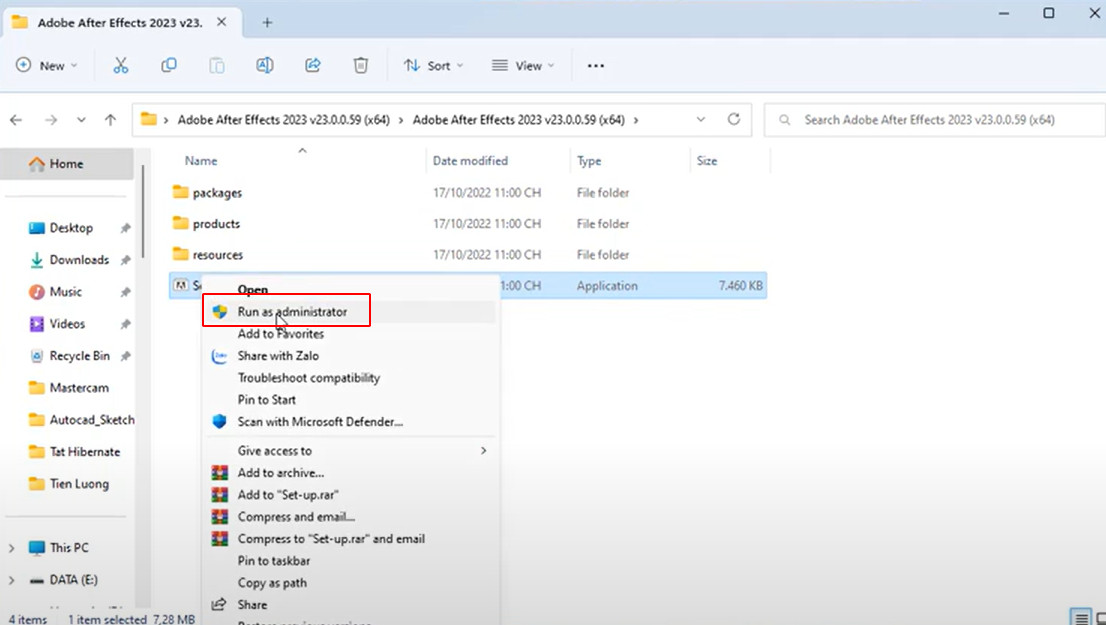Open the Downloads folder in sidebar
The width and height of the screenshot is (1106, 625).
point(79,260)
